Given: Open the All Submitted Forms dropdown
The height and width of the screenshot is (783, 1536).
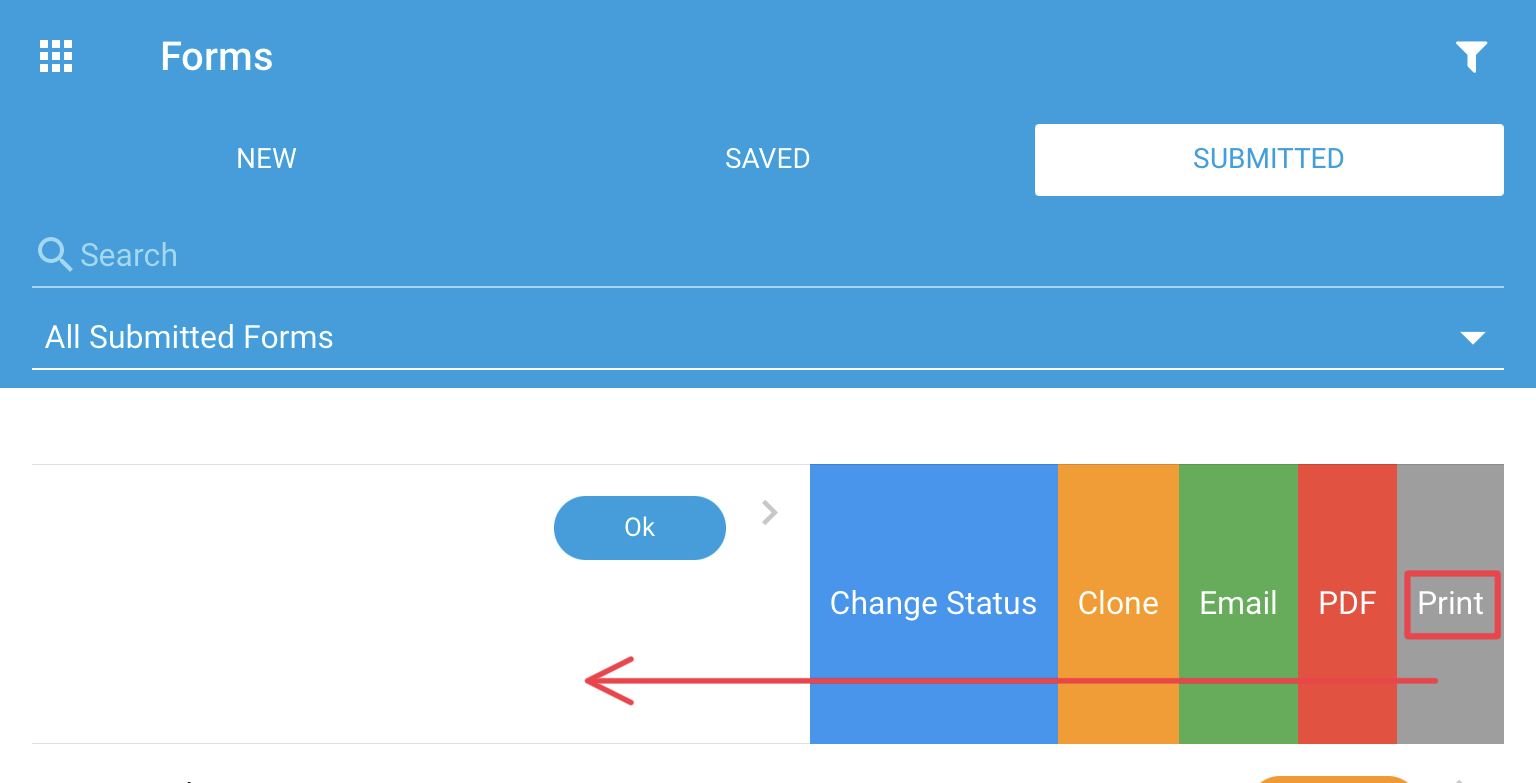Looking at the screenshot, I should (x=1473, y=338).
